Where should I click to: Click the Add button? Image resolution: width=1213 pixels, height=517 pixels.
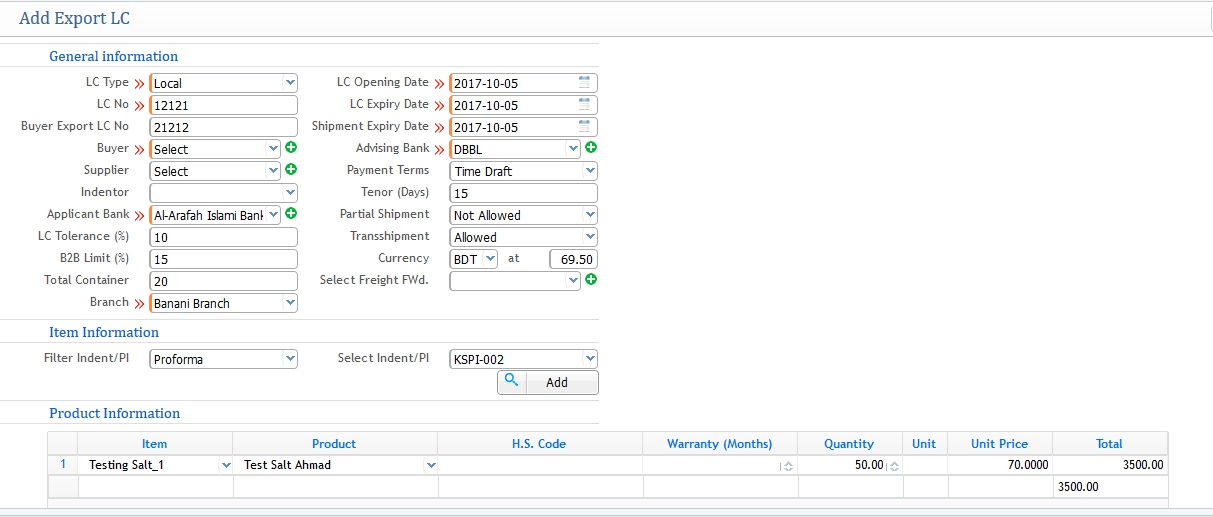click(x=548, y=383)
